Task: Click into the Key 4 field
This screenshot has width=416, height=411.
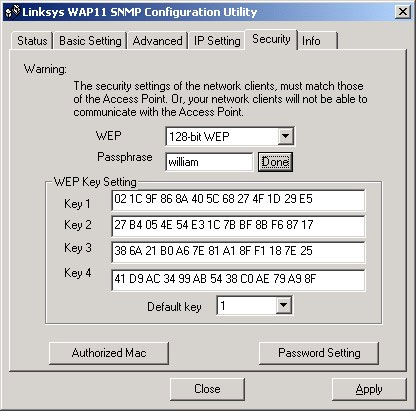Action: pyautogui.click(x=238, y=280)
